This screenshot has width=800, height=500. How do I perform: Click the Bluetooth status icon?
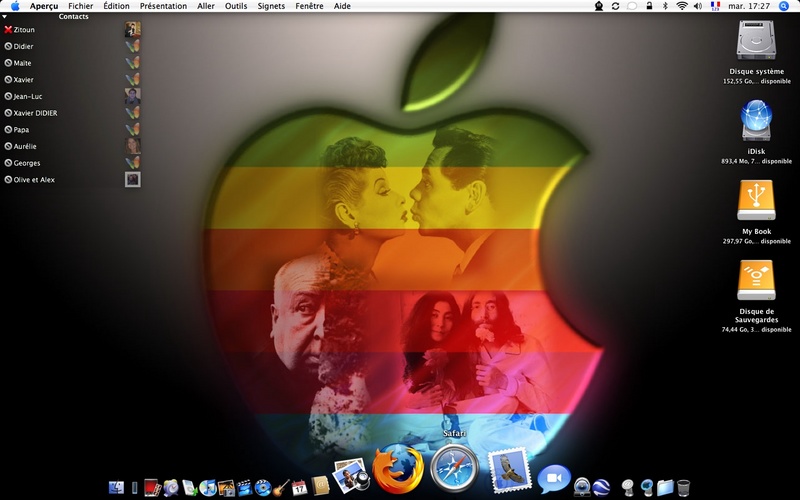tap(665, 6)
